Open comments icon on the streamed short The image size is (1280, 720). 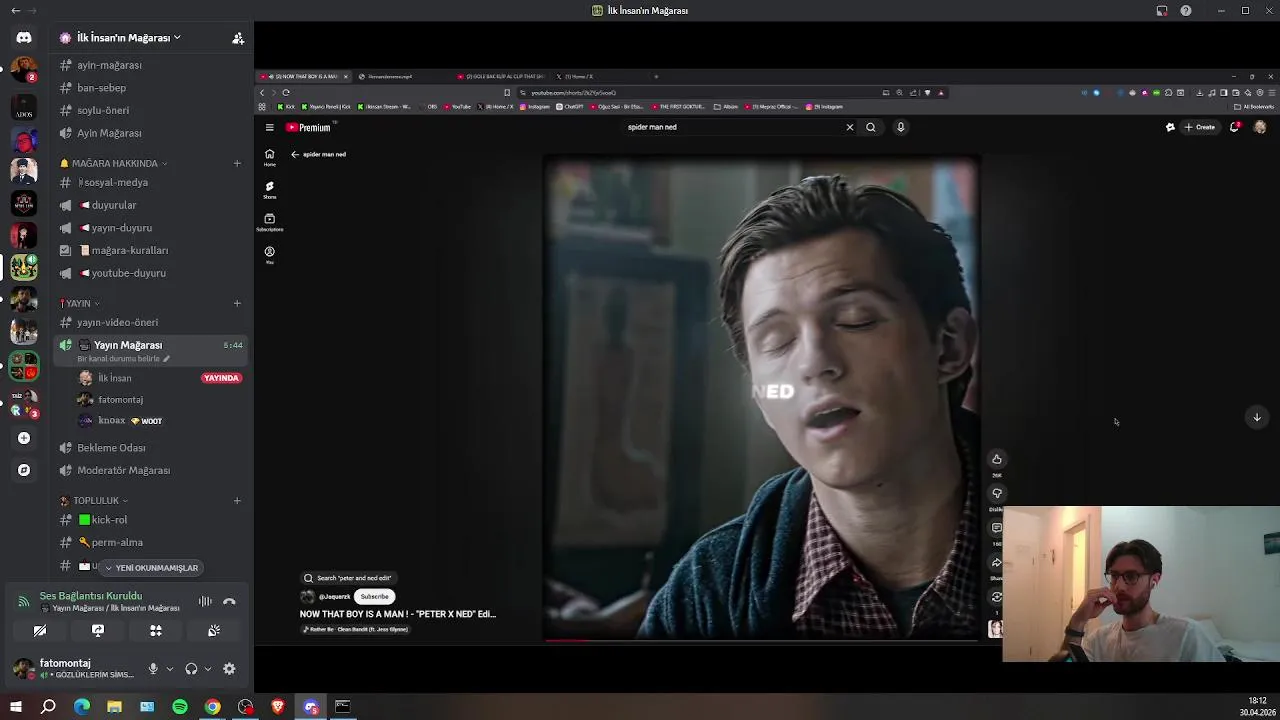[x=997, y=528]
